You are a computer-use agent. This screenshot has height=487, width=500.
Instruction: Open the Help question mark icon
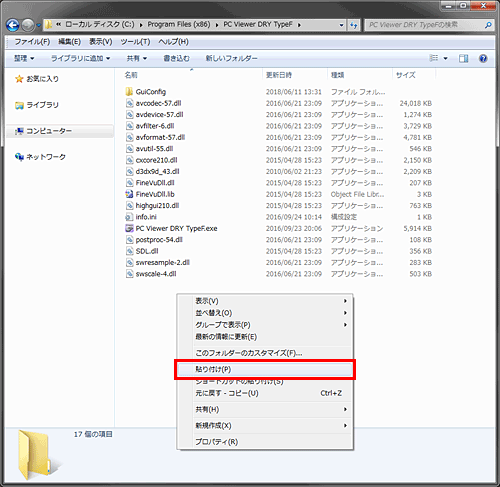point(483,59)
